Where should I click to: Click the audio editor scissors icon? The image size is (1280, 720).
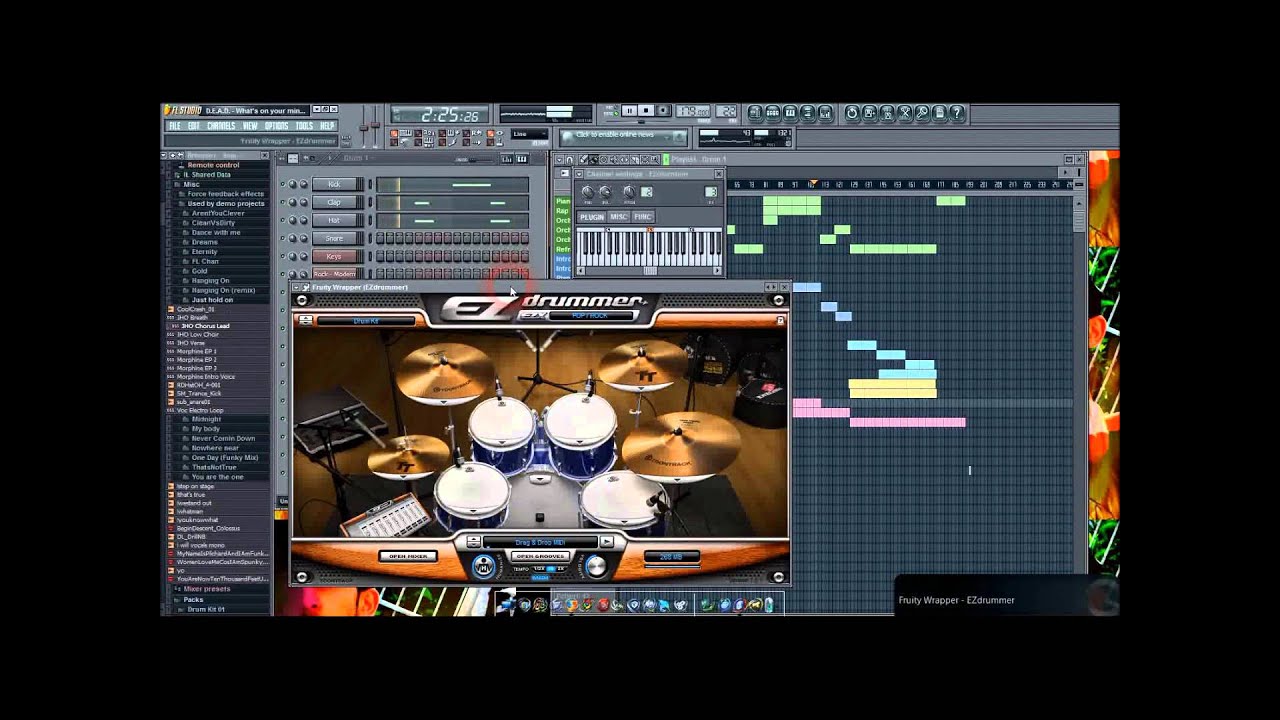click(x=904, y=113)
